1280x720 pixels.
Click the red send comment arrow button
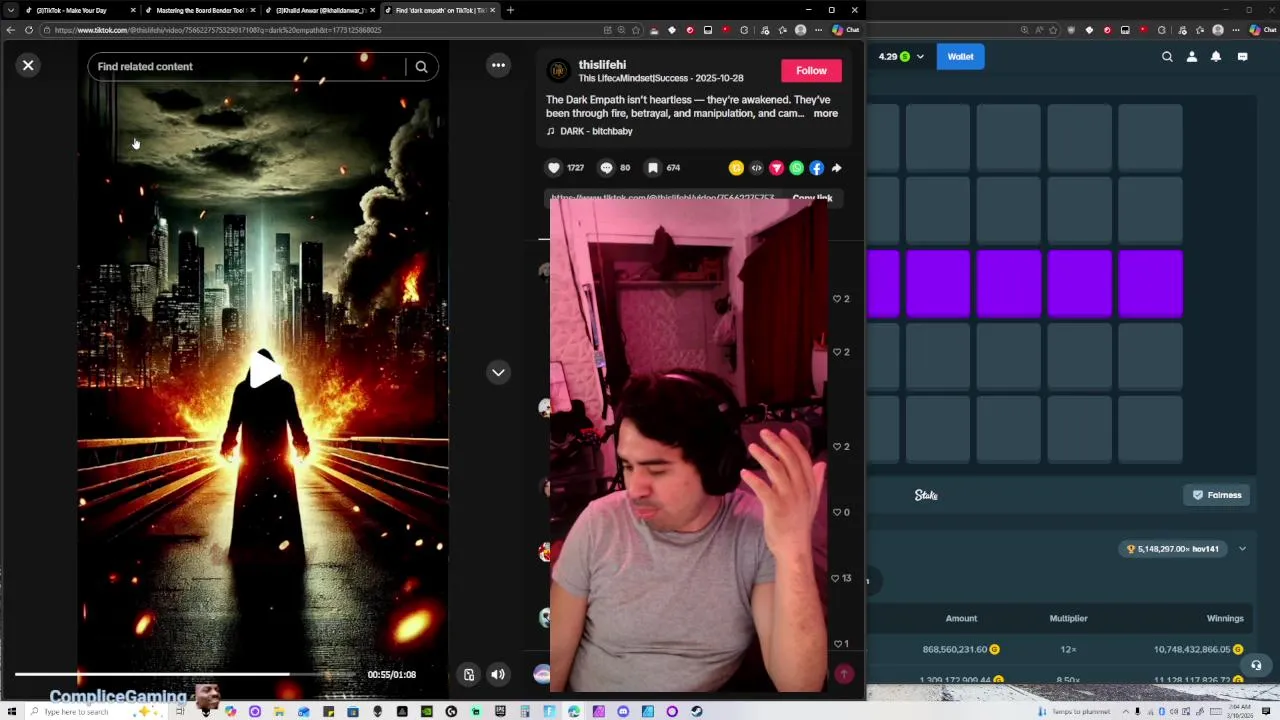click(843, 674)
